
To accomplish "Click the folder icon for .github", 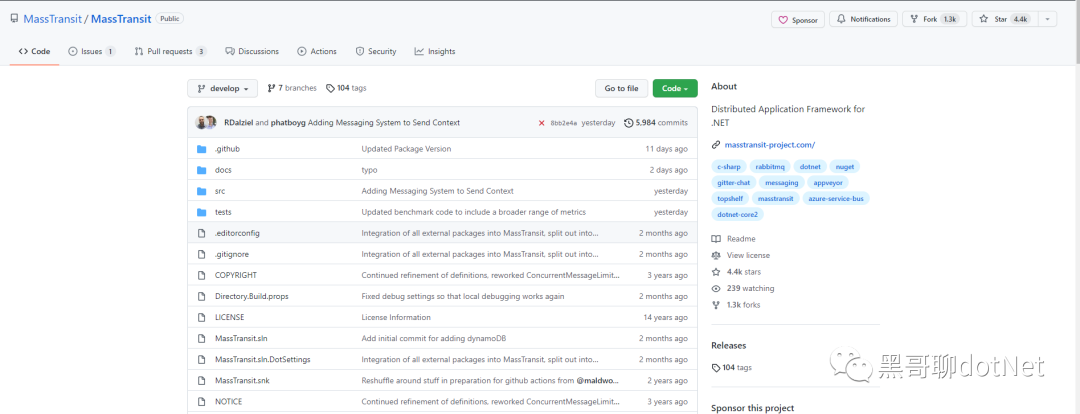I will [x=202, y=149].
